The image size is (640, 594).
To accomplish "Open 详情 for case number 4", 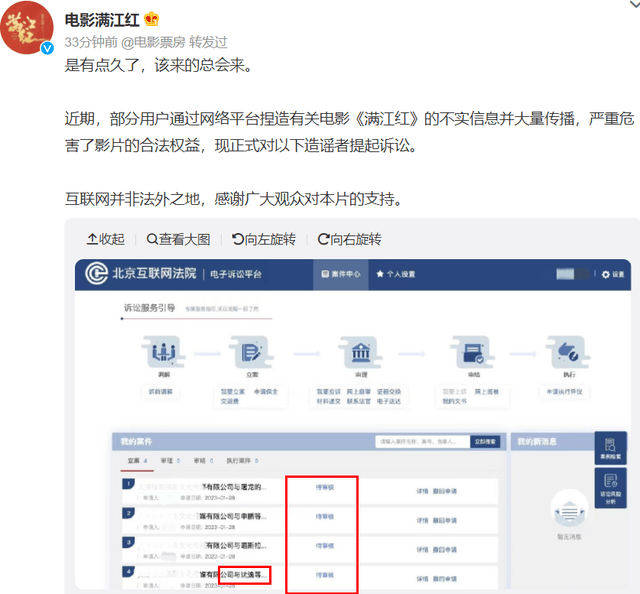I will pos(422,579).
